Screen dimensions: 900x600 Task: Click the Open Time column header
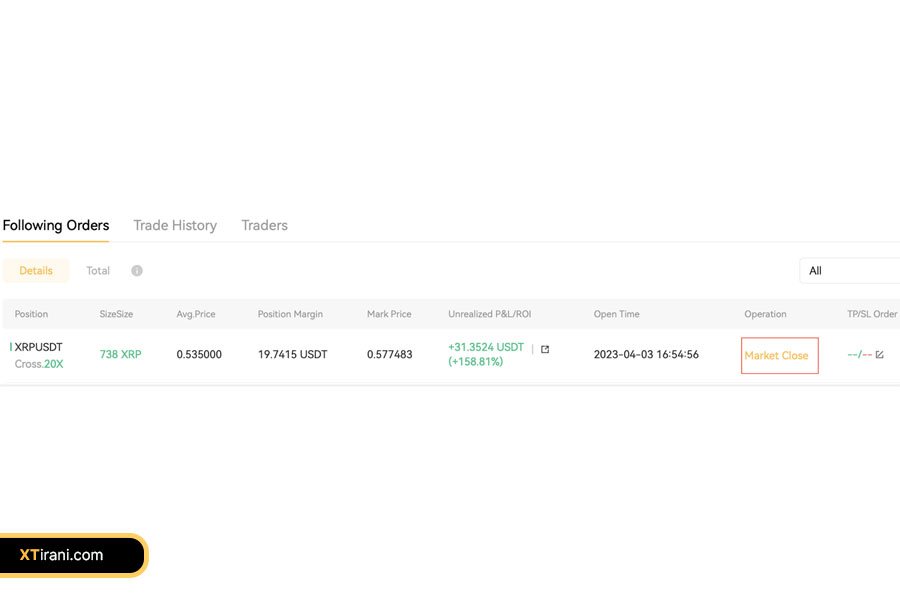tap(616, 314)
